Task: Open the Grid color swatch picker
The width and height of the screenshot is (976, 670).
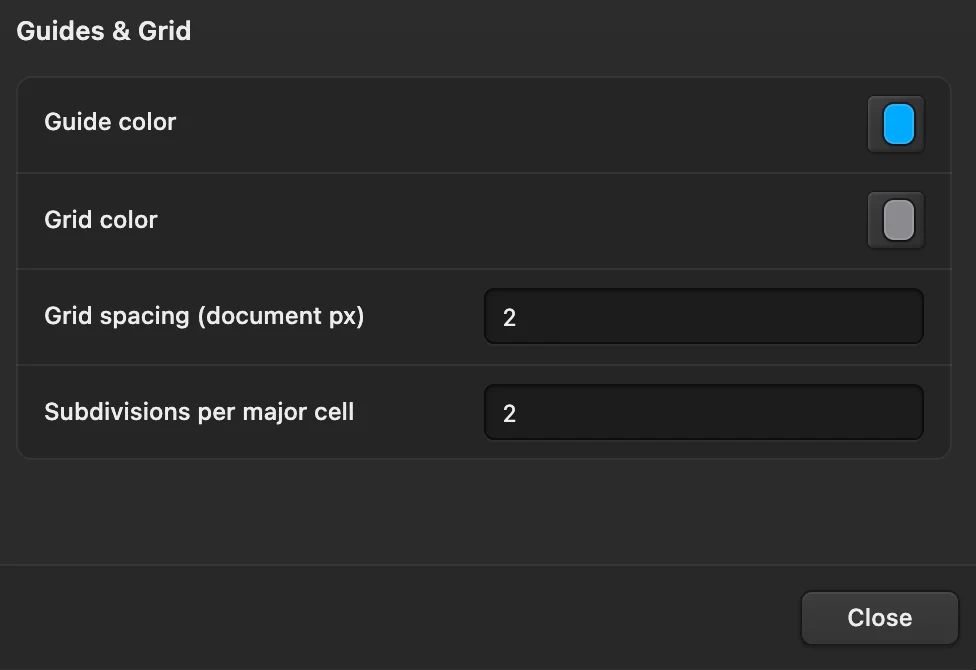Action: pyautogui.click(x=896, y=220)
